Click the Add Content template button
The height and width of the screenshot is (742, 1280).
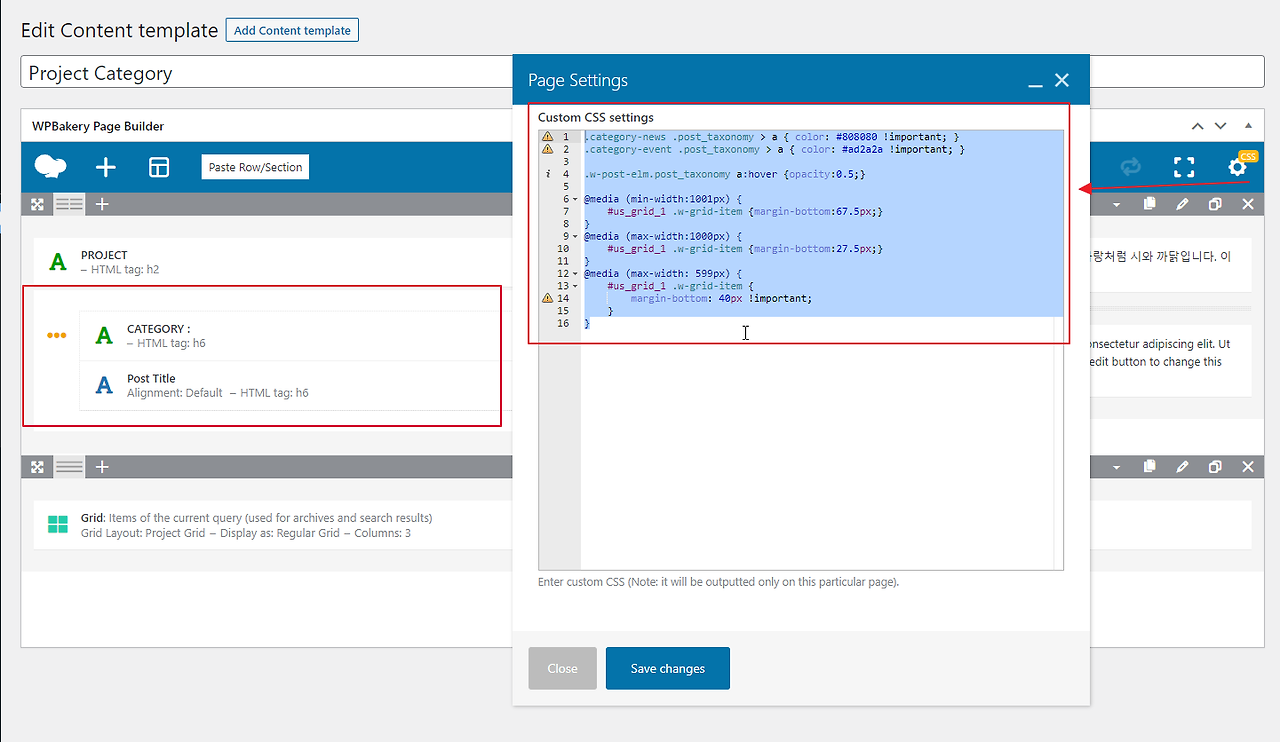[292, 30]
